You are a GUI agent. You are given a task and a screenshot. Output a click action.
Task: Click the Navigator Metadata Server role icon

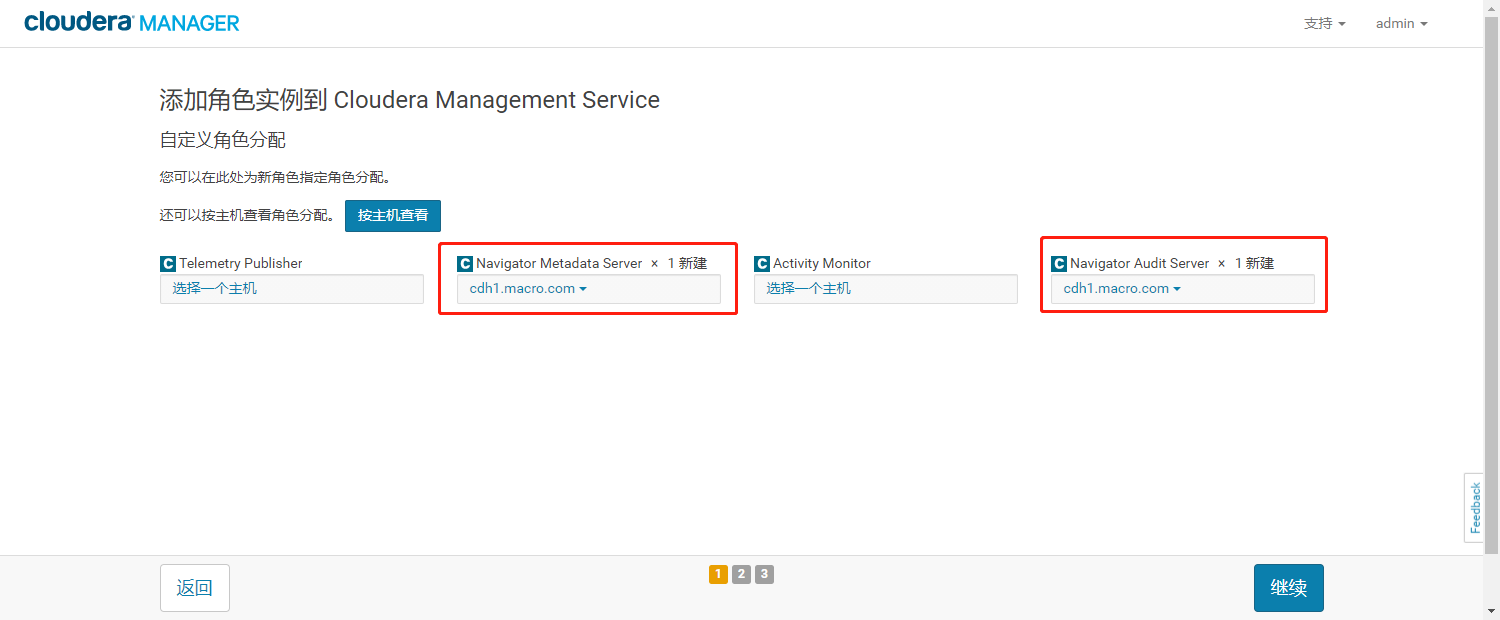[465, 264]
